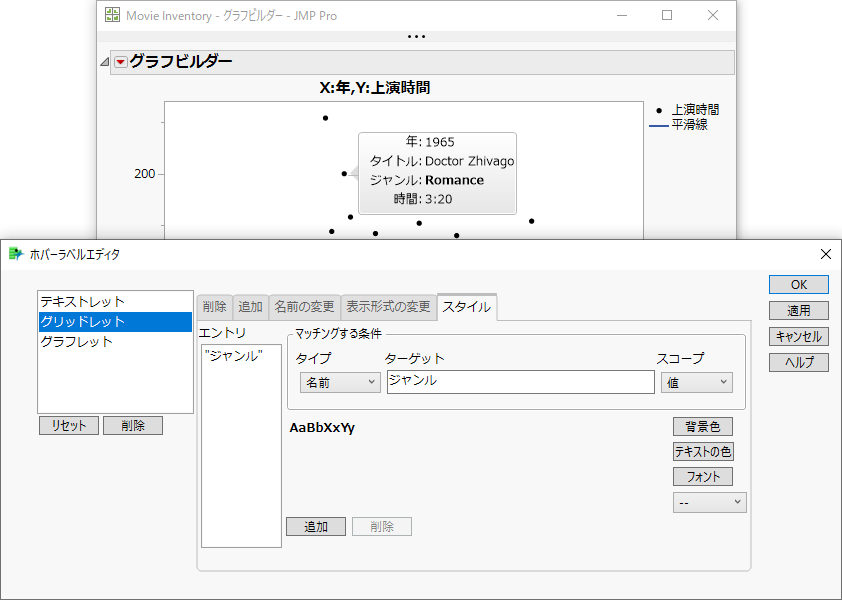Collapse the グラフビルダー report using its disclosure triangle

click(x=104, y=62)
